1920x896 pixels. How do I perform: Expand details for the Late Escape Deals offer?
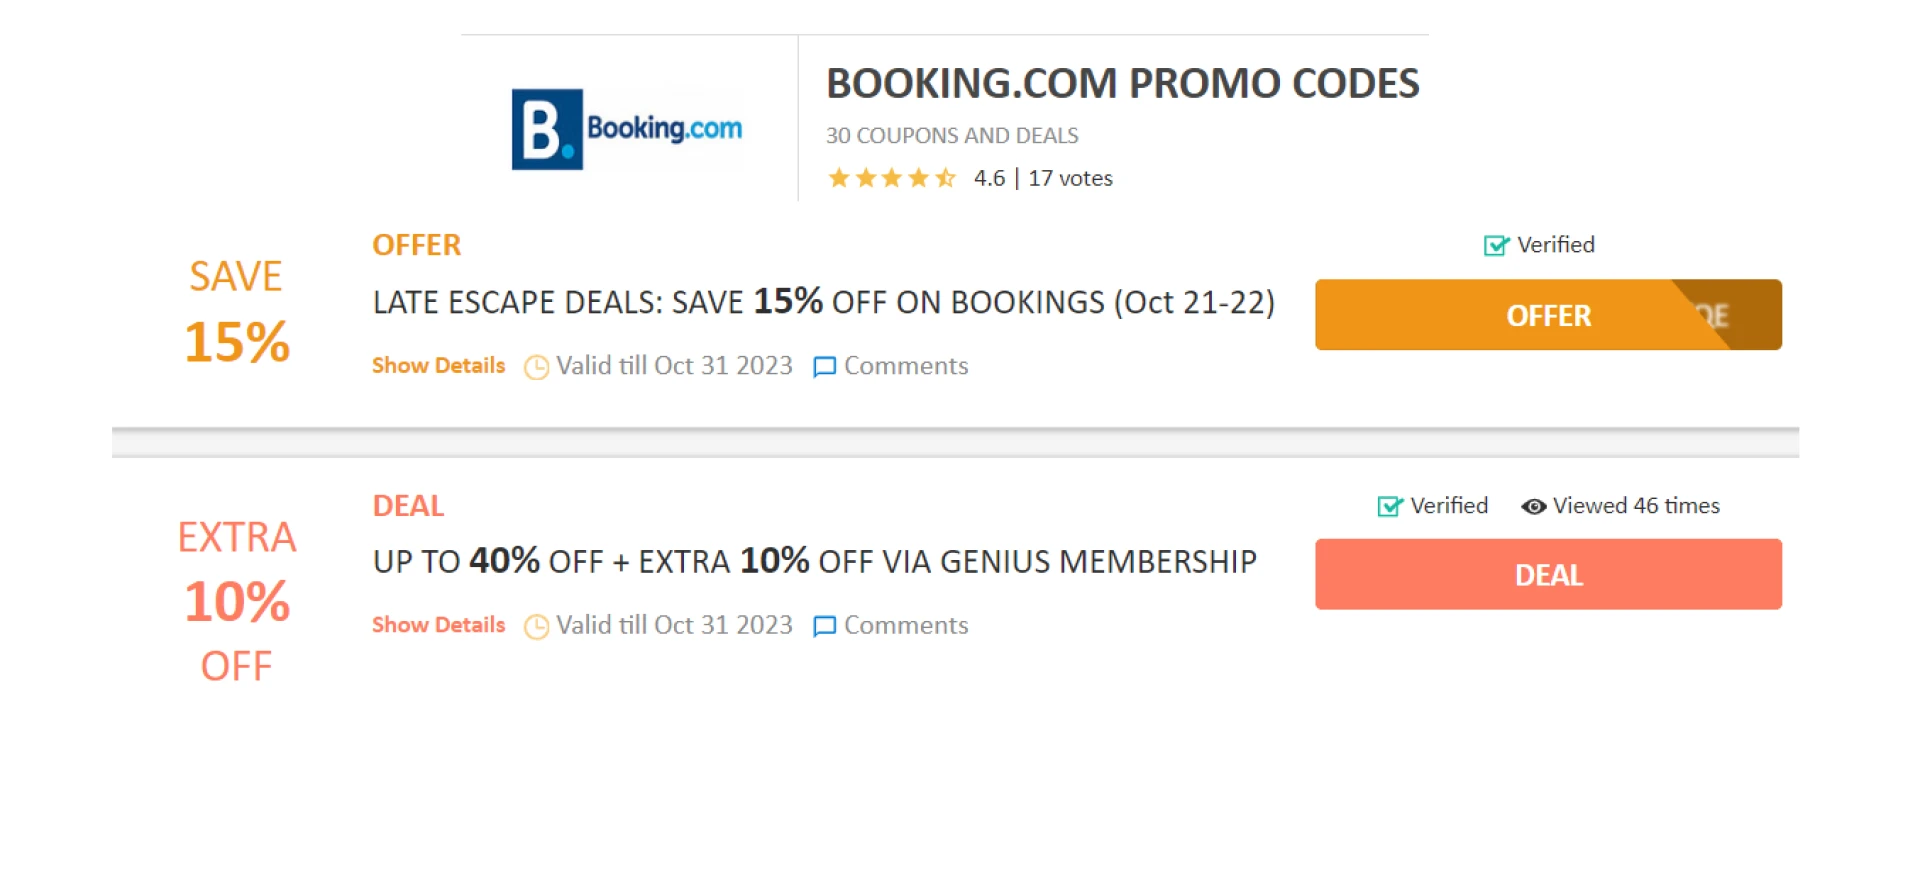(x=438, y=366)
